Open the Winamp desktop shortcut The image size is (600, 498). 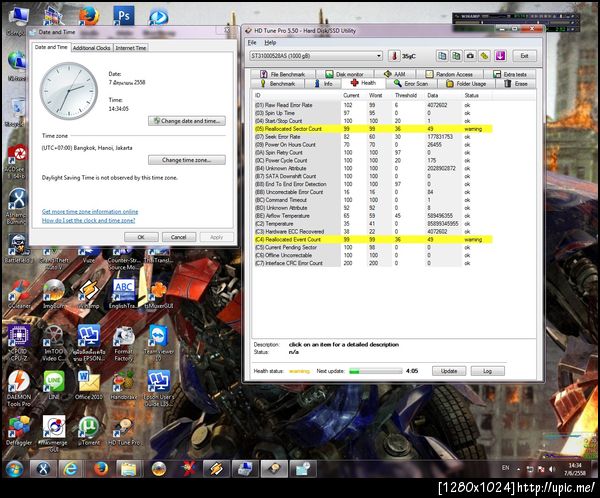(89, 295)
